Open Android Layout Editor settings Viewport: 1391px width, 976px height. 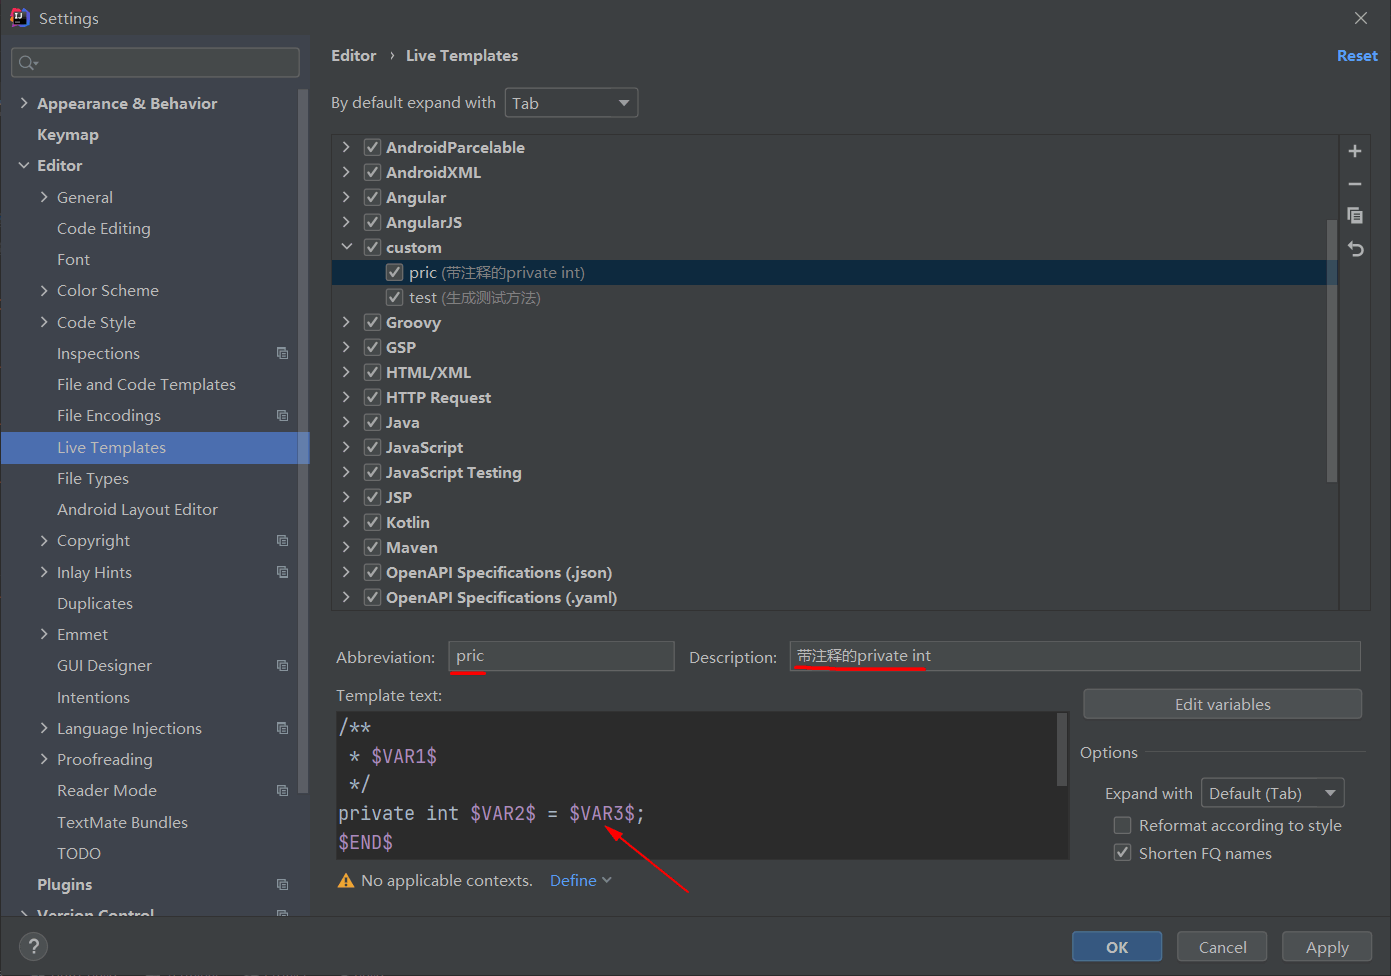coord(137,509)
